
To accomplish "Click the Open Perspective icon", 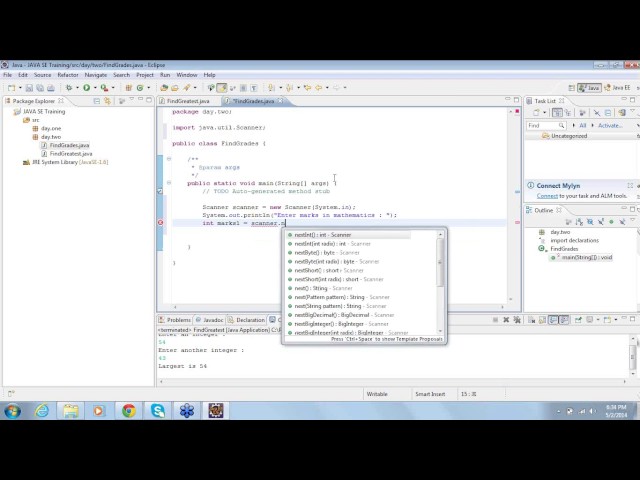I will pos(571,88).
